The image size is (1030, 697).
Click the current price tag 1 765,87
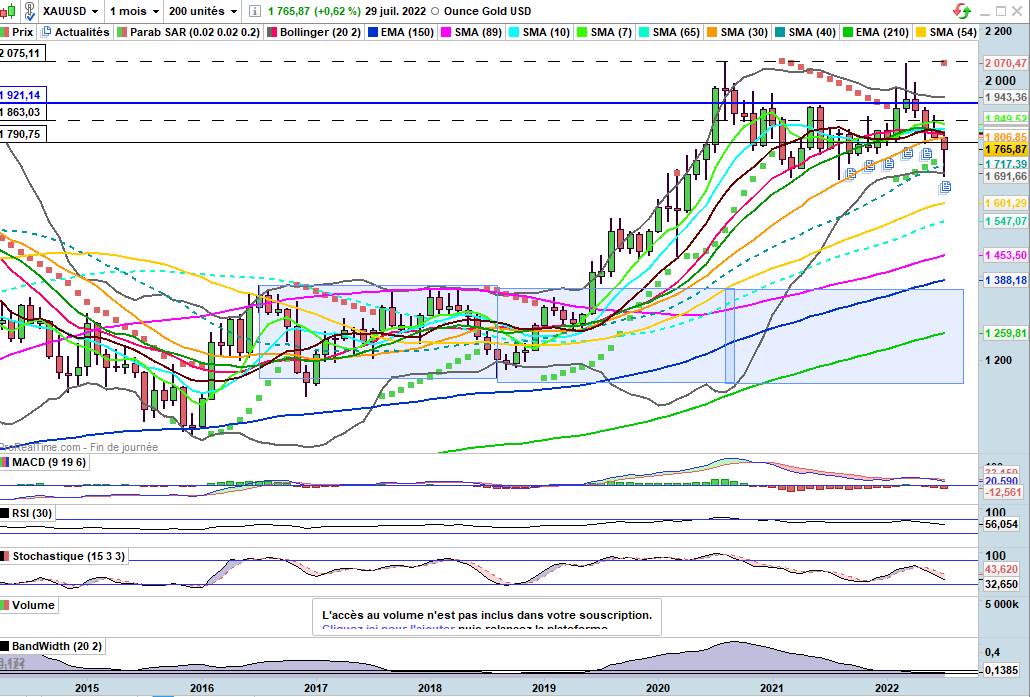1005,150
